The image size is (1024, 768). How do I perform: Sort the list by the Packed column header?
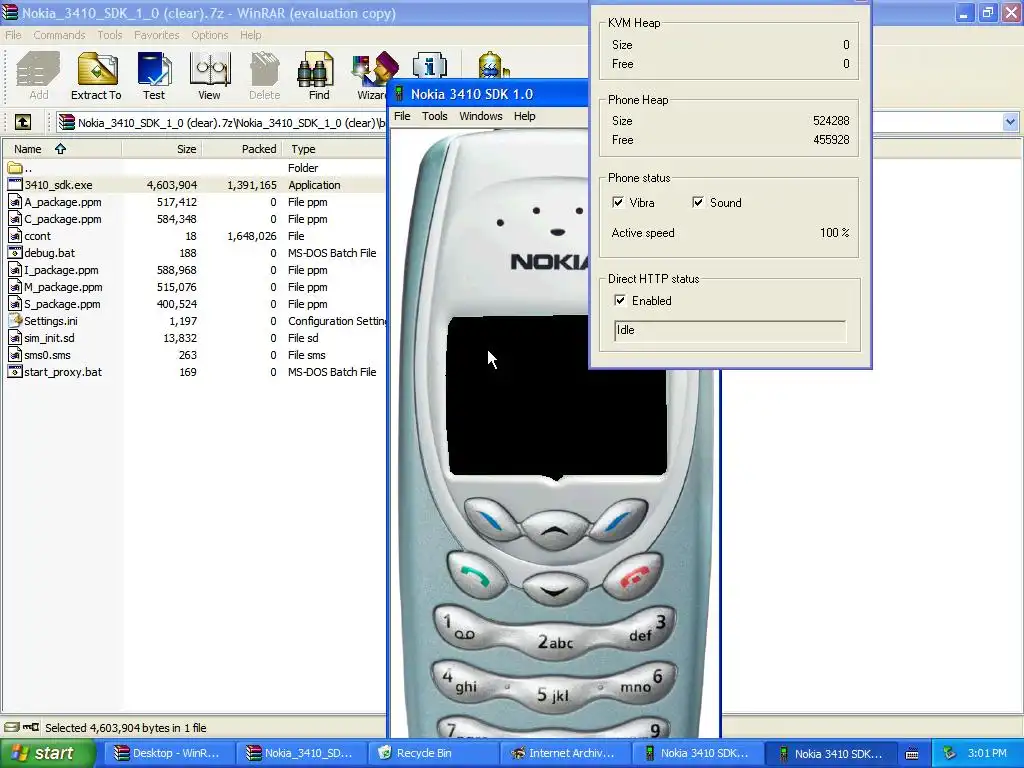[242, 149]
